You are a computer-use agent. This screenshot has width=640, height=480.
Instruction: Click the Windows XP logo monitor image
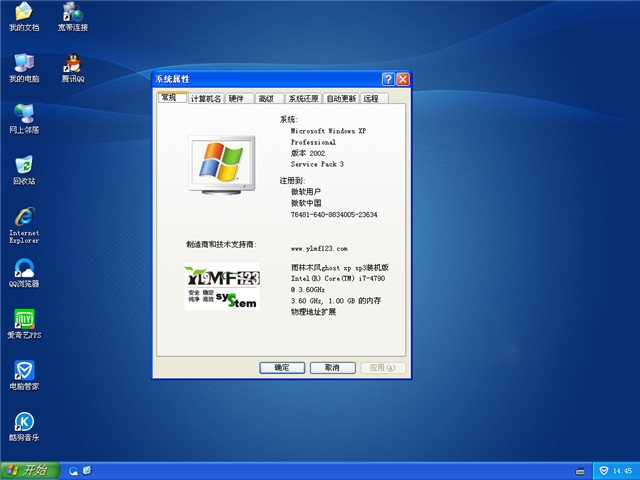pos(222,165)
